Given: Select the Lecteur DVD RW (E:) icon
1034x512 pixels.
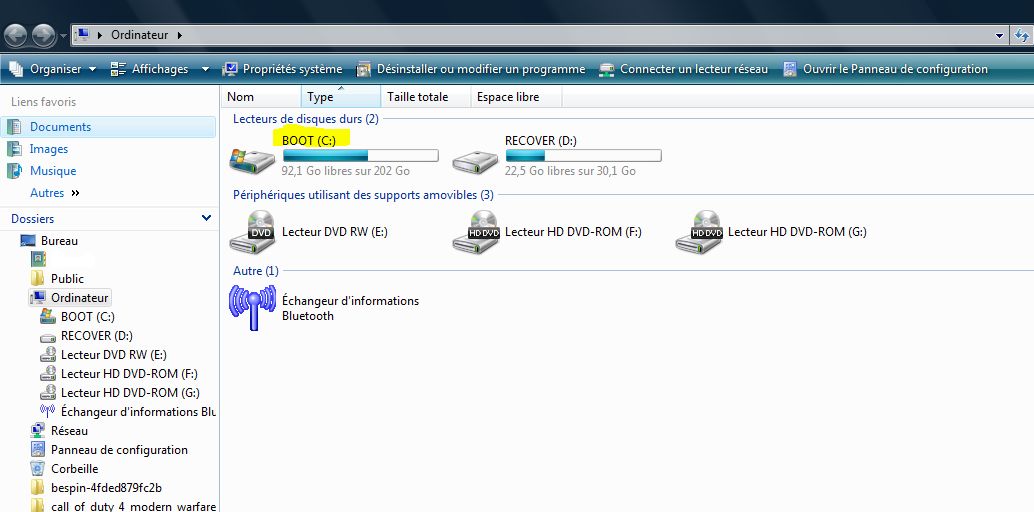Looking at the screenshot, I should (x=252, y=232).
